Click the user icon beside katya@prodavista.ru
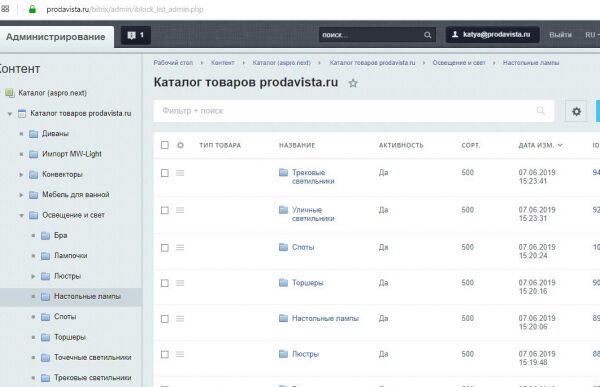The height and width of the screenshot is (387, 600). (x=455, y=34)
